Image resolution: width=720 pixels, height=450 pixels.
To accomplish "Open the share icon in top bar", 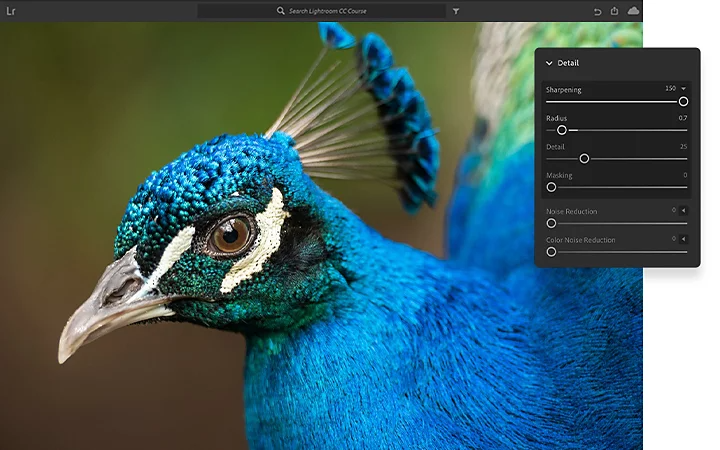I will pyautogui.click(x=615, y=11).
